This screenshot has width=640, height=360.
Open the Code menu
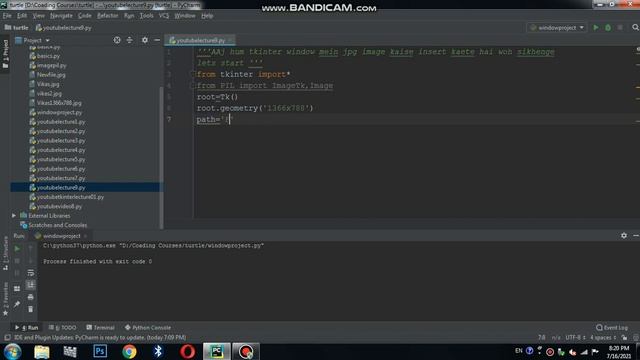84,16
